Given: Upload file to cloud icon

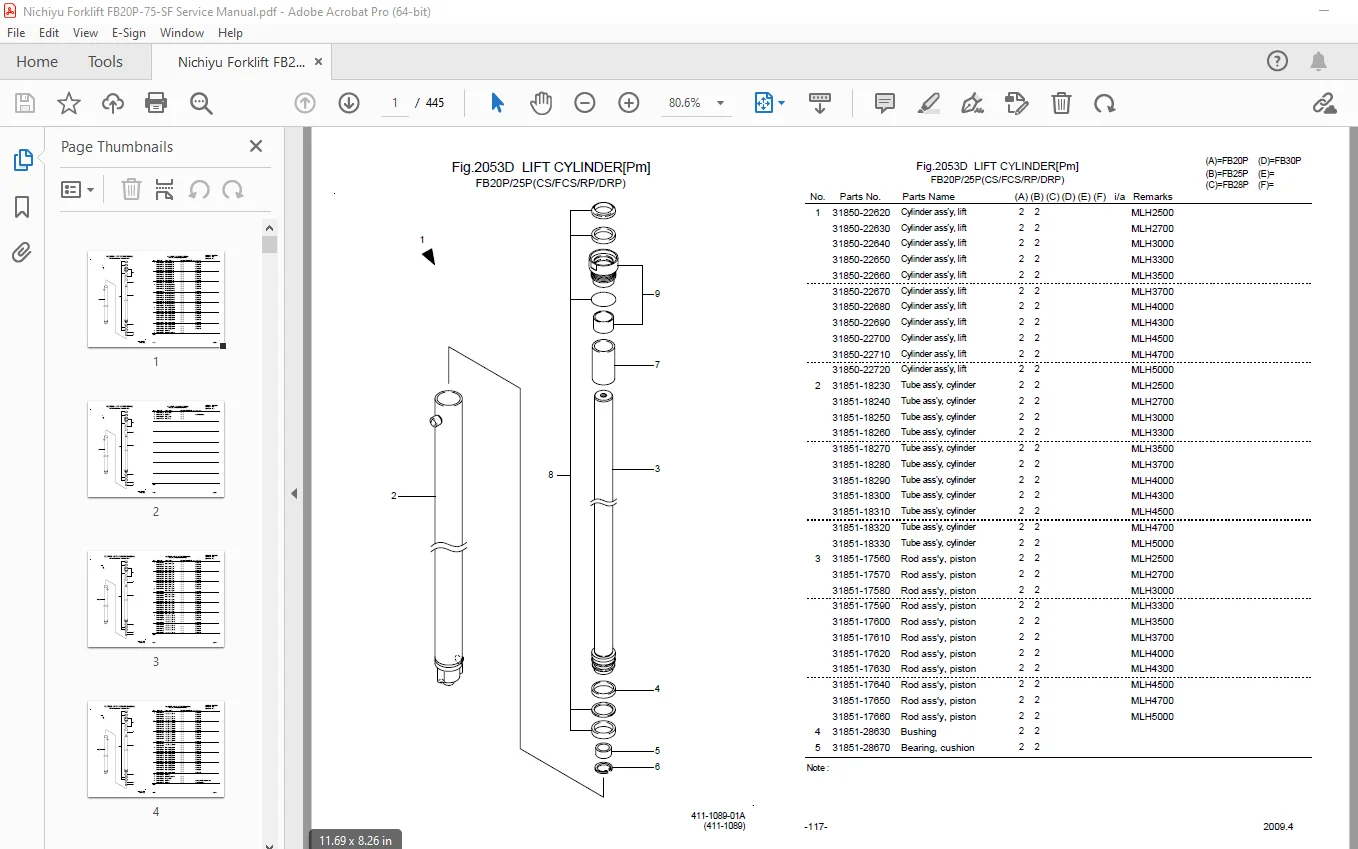Looking at the screenshot, I should click(113, 103).
